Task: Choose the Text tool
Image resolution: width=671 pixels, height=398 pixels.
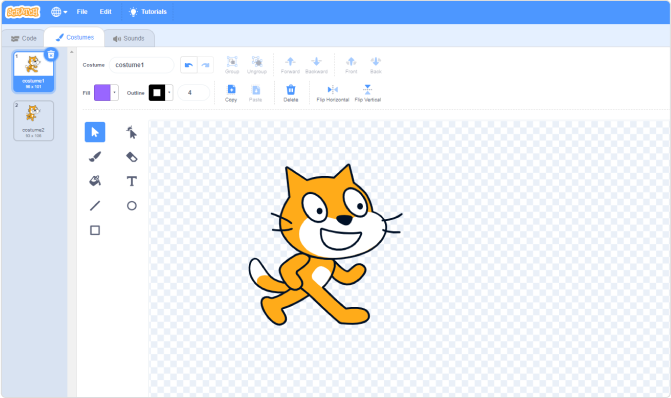Action: (132, 181)
